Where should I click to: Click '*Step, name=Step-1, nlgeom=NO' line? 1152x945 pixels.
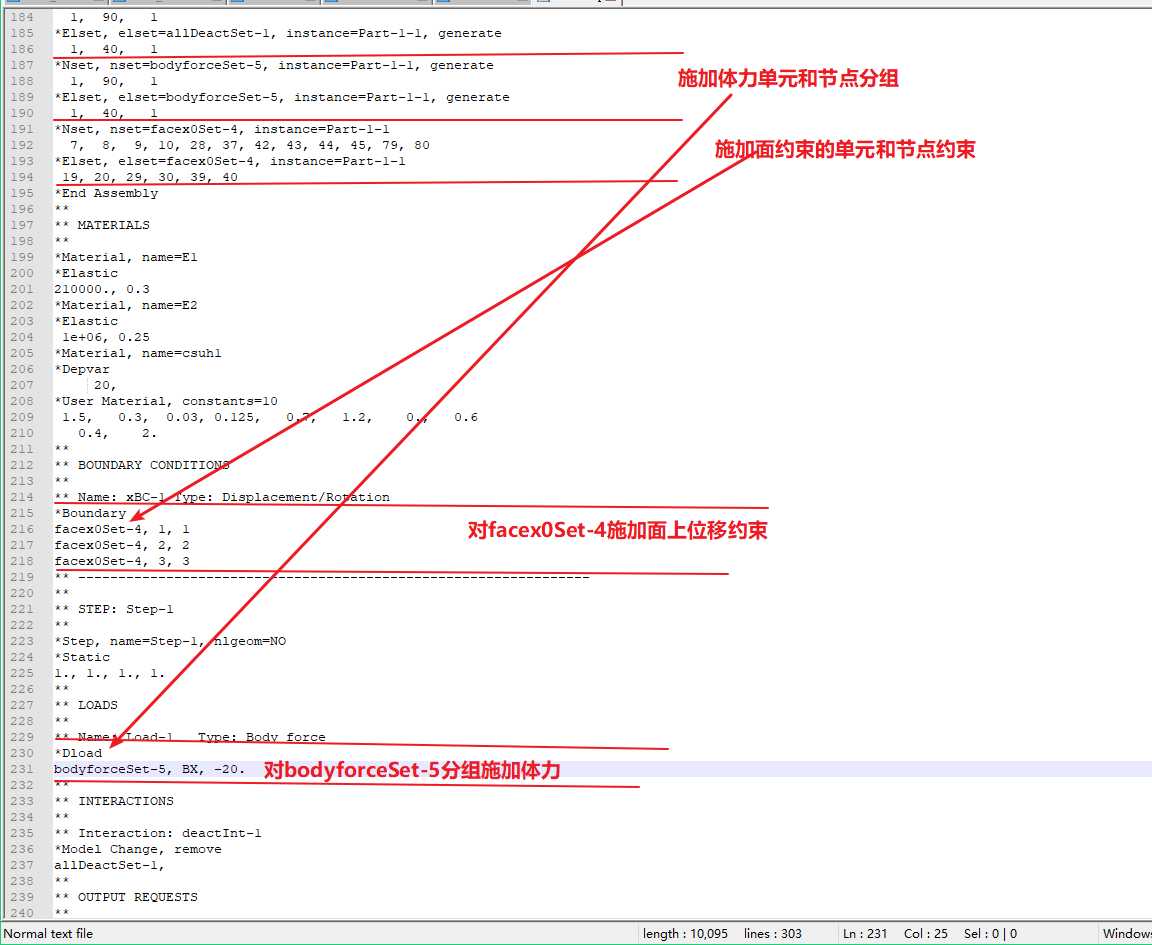tap(170, 642)
